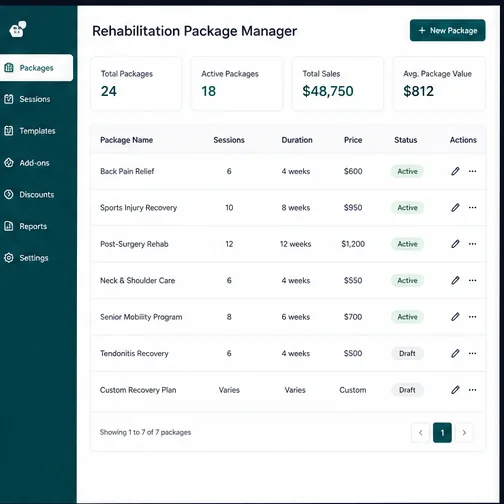Click the Total Sales $48,750 card

(338, 83)
